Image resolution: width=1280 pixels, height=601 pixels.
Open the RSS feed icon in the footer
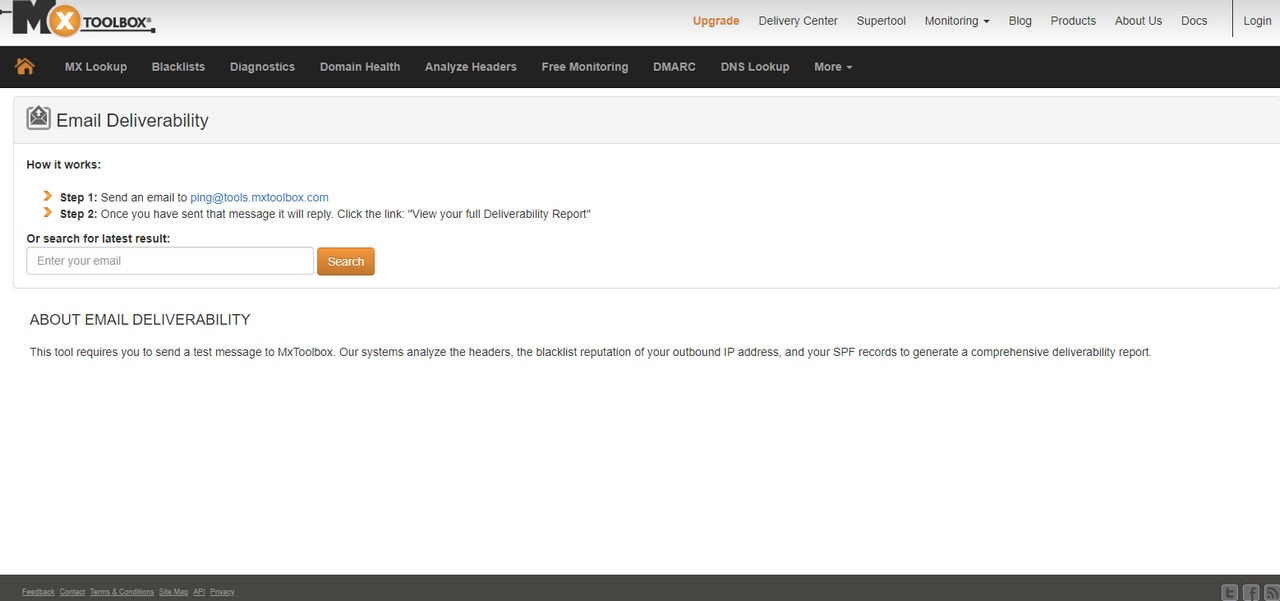[x=1271, y=593]
